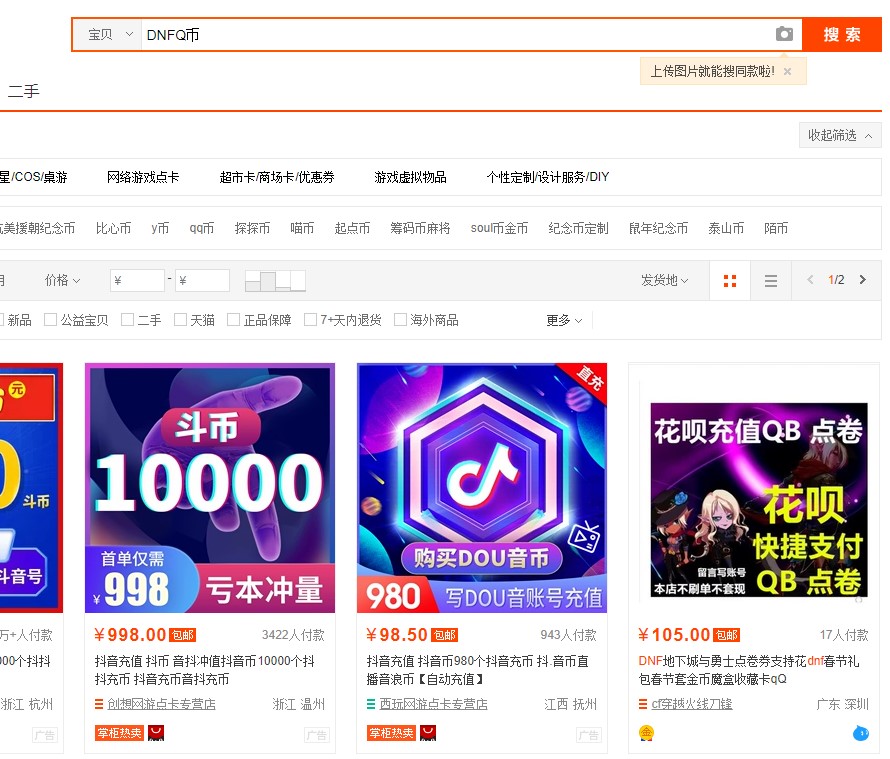Go to previous results page arrow

tap(810, 279)
